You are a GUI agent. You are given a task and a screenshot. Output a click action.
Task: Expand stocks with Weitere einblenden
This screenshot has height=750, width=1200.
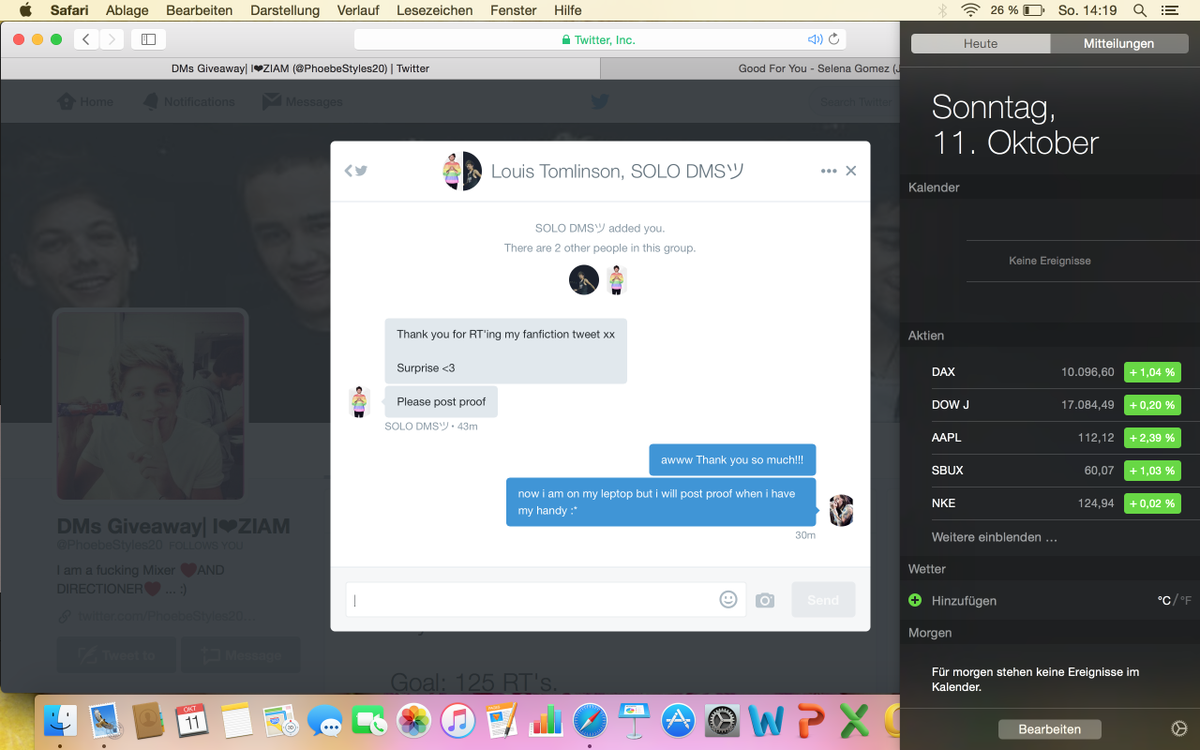994,537
